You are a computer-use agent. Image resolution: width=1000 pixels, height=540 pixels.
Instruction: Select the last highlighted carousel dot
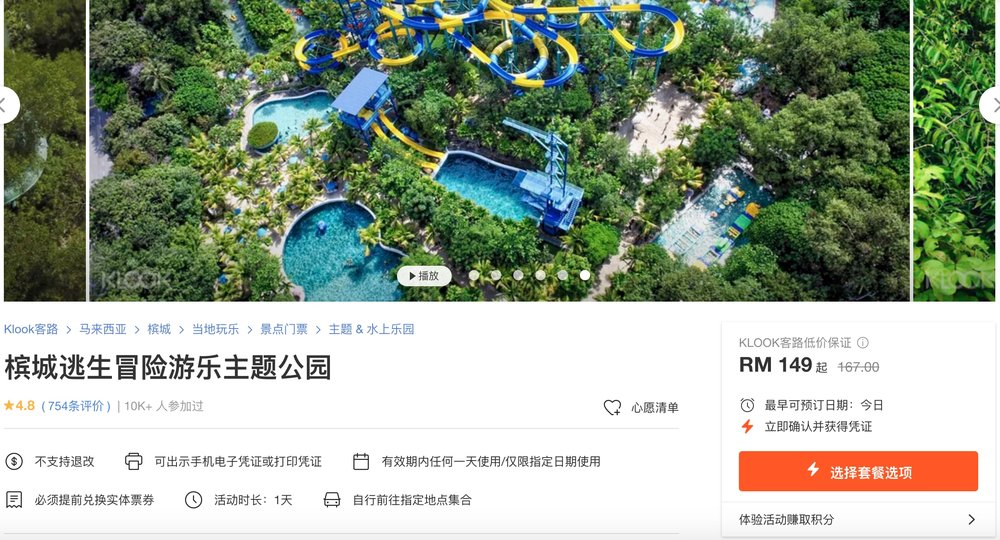(x=584, y=275)
